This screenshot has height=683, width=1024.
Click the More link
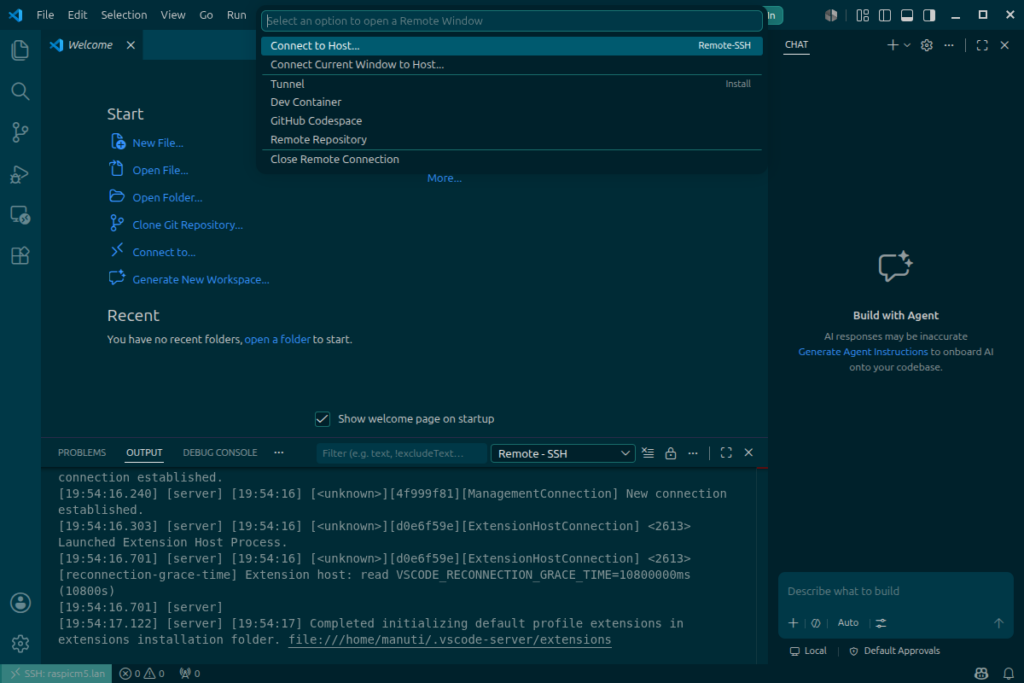444,178
